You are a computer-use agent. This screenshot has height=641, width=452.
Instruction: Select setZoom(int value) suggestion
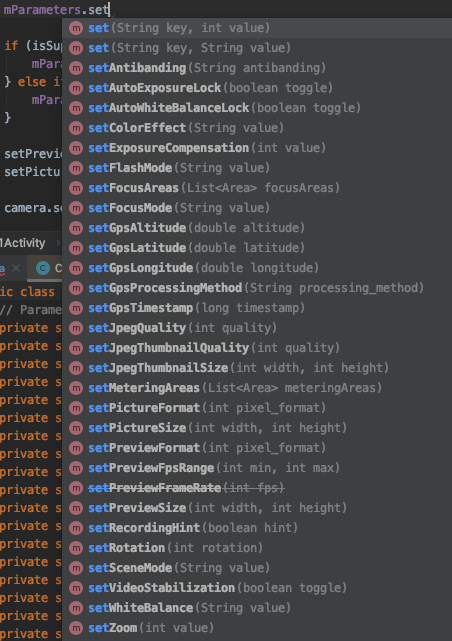(x=257, y=629)
